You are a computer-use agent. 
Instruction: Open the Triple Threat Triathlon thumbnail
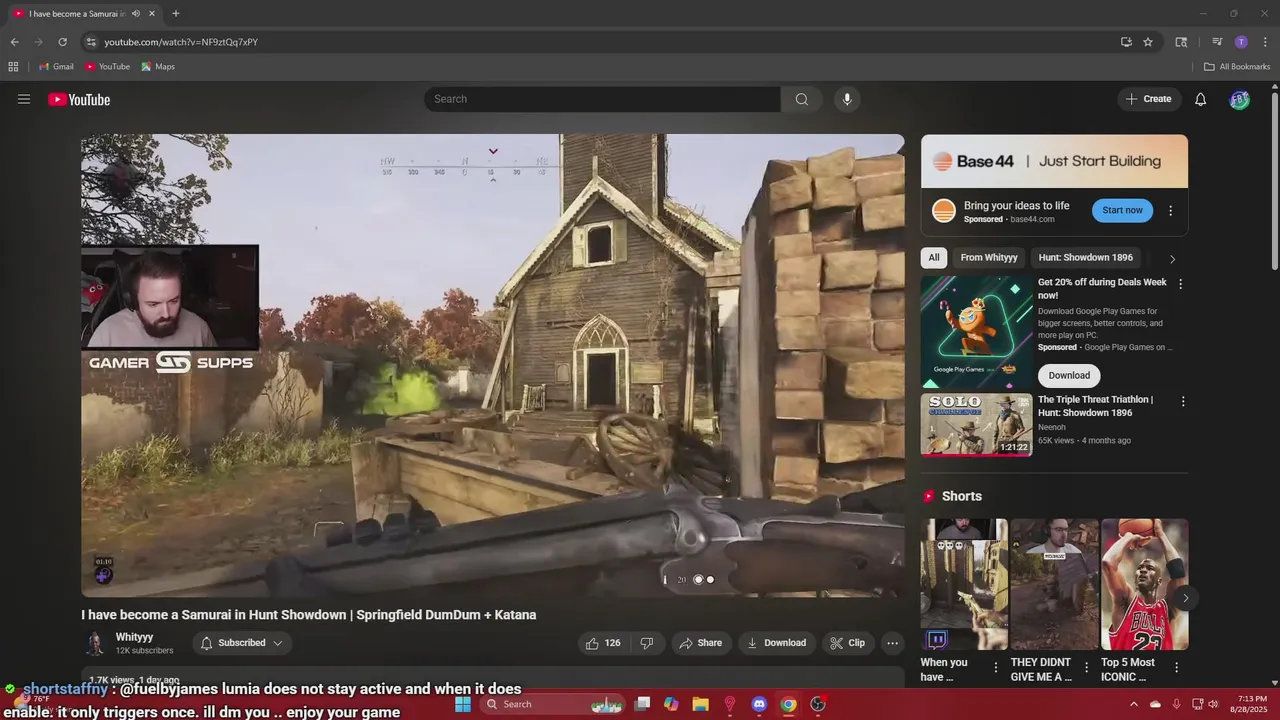pos(976,424)
